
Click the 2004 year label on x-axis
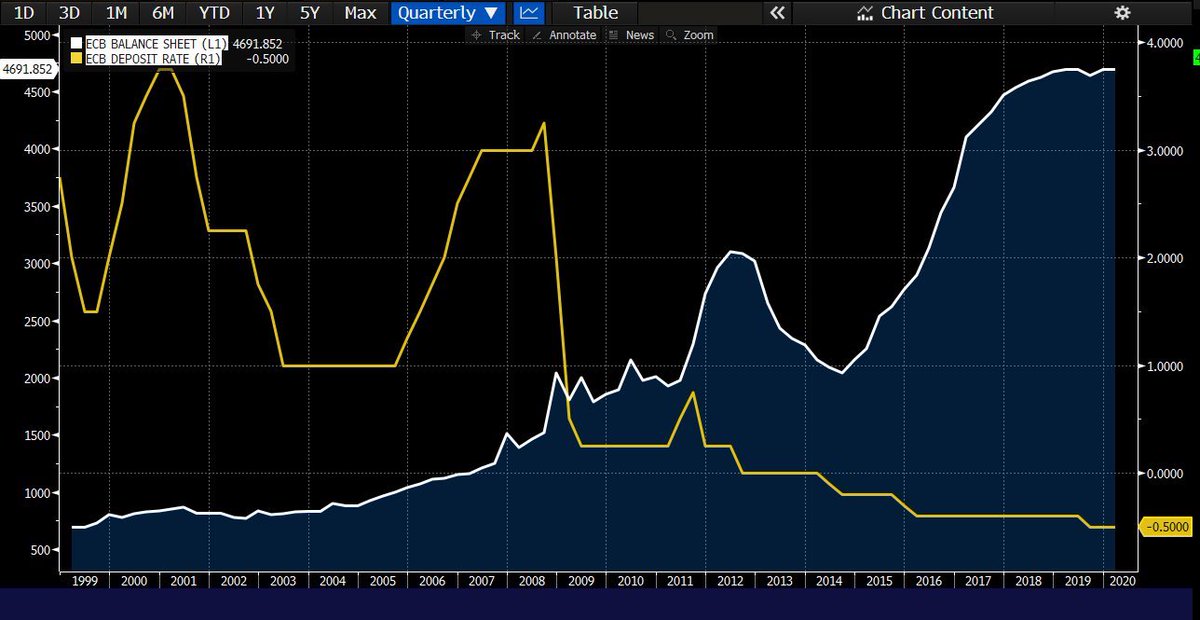331,580
